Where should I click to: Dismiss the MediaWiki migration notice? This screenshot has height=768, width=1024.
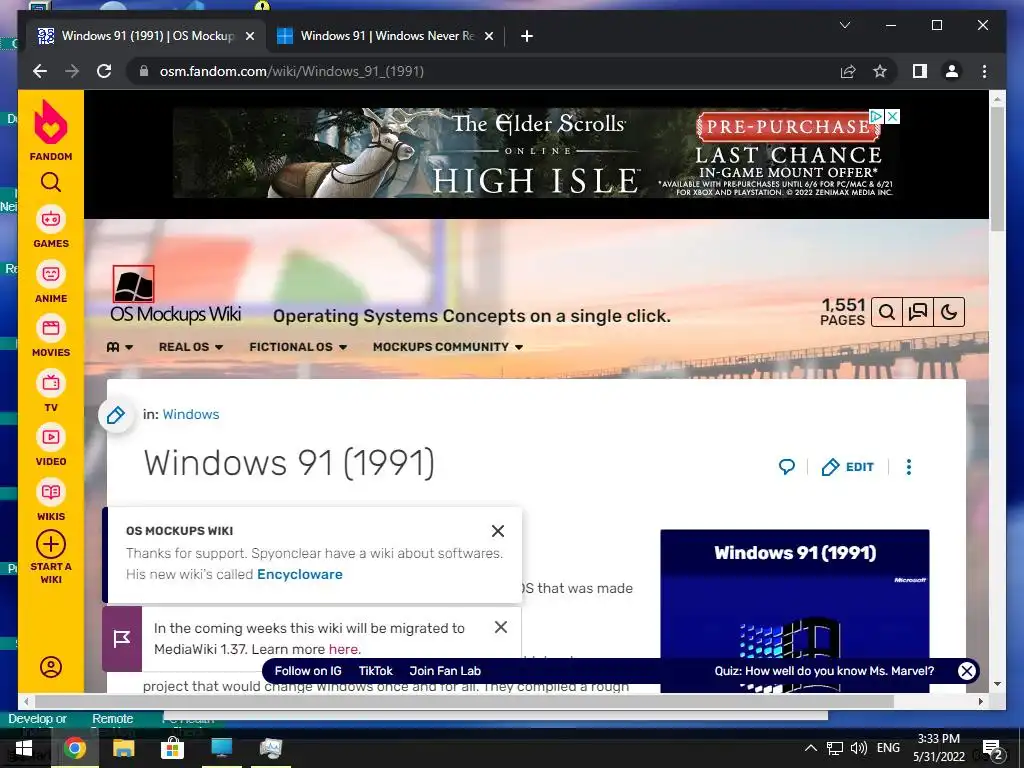(x=501, y=627)
